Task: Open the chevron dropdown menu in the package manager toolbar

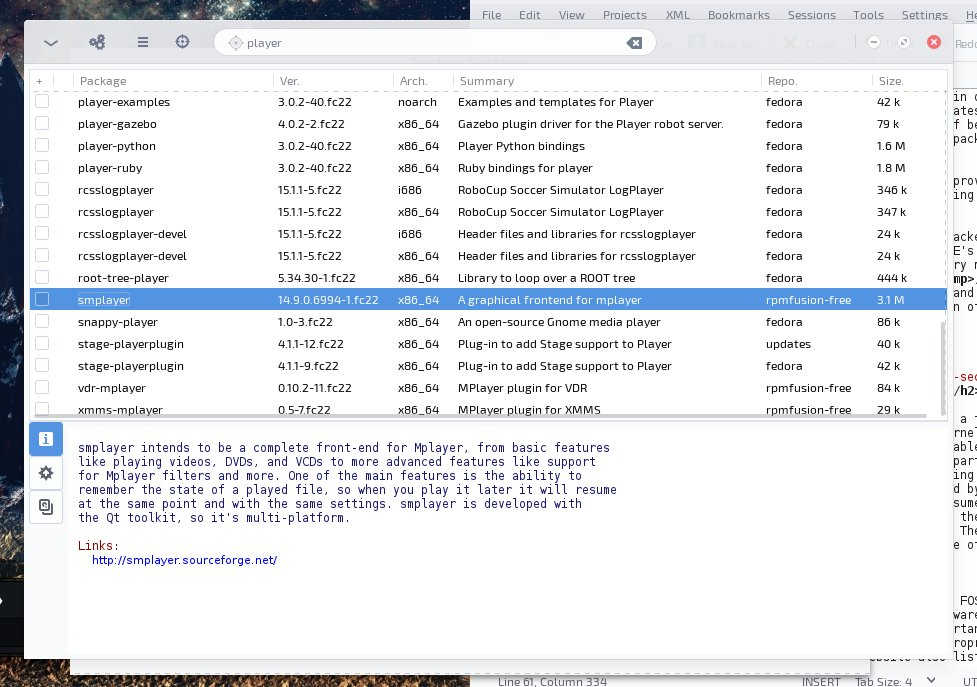Action: pos(50,42)
